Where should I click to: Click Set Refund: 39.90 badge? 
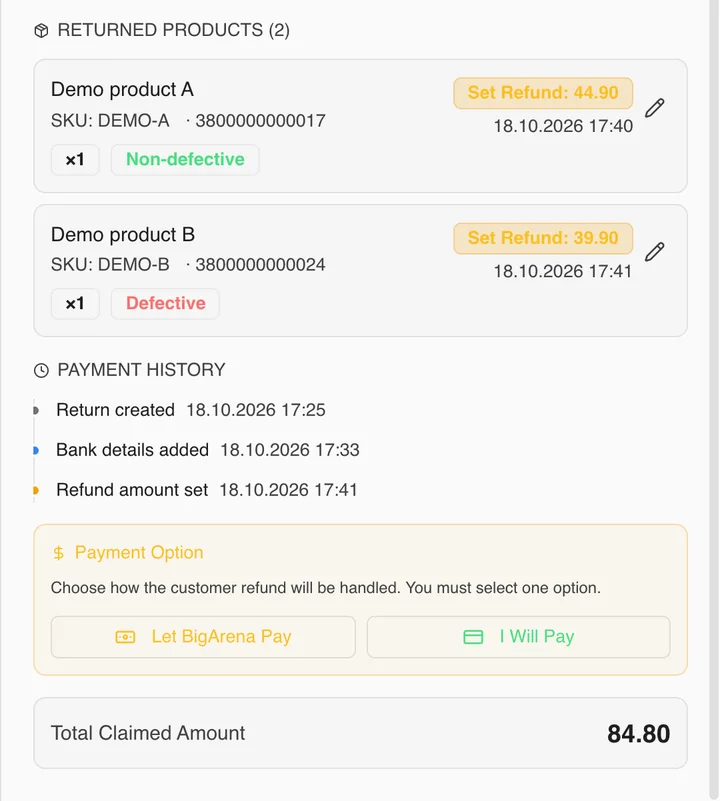pos(543,238)
